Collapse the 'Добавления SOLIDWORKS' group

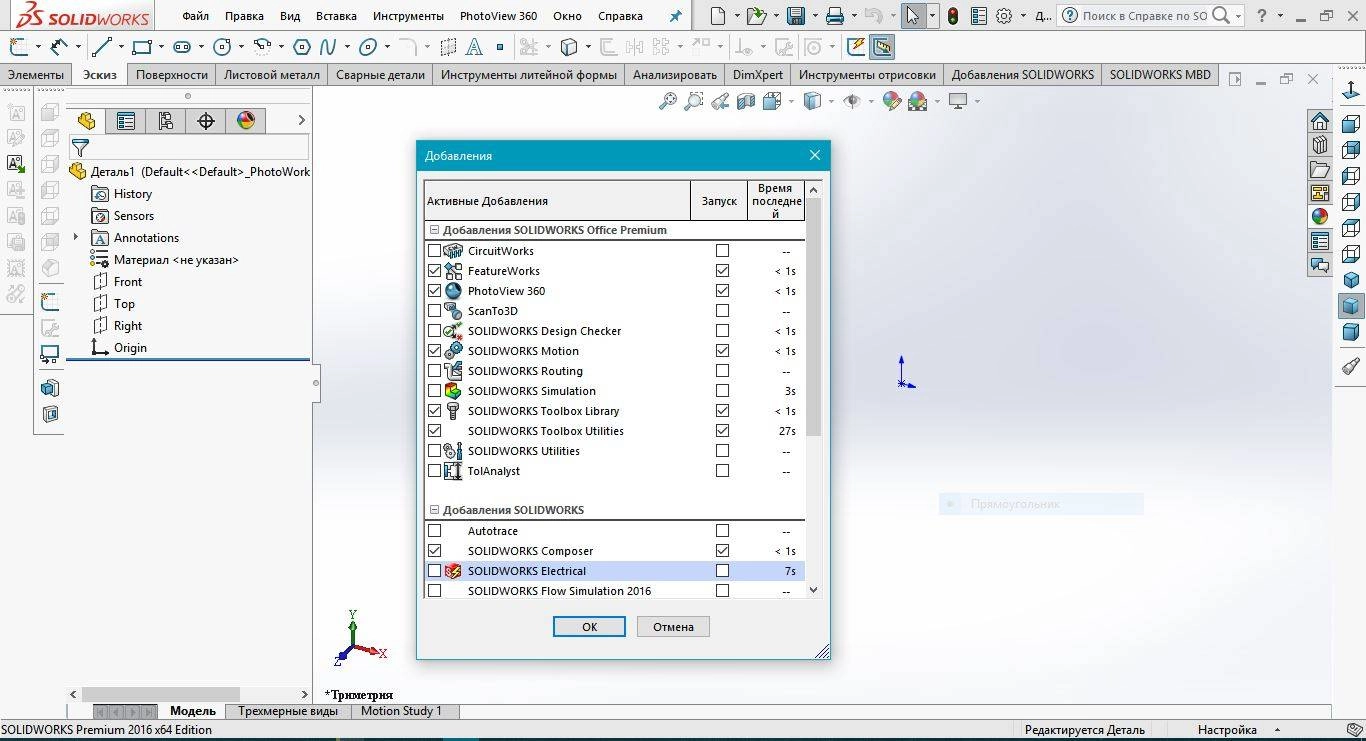[x=434, y=510]
